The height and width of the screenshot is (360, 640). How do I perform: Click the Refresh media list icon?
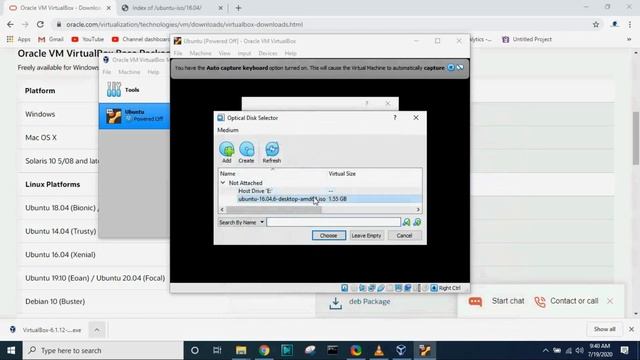[x=271, y=152]
